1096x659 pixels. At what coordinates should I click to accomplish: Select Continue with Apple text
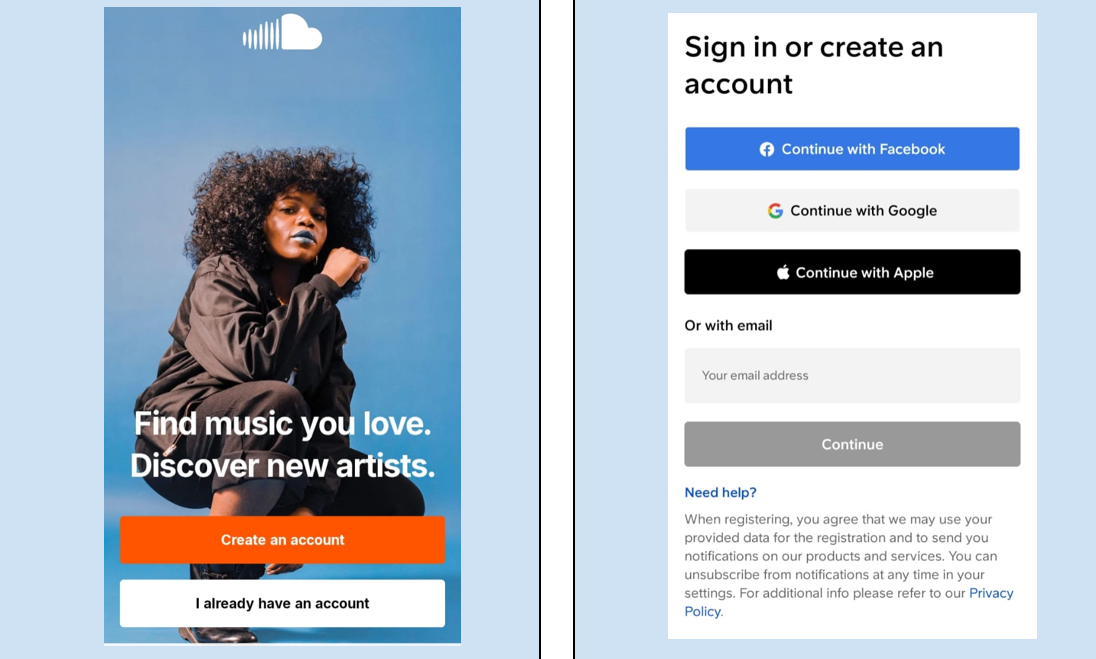(x=865, y=273)
